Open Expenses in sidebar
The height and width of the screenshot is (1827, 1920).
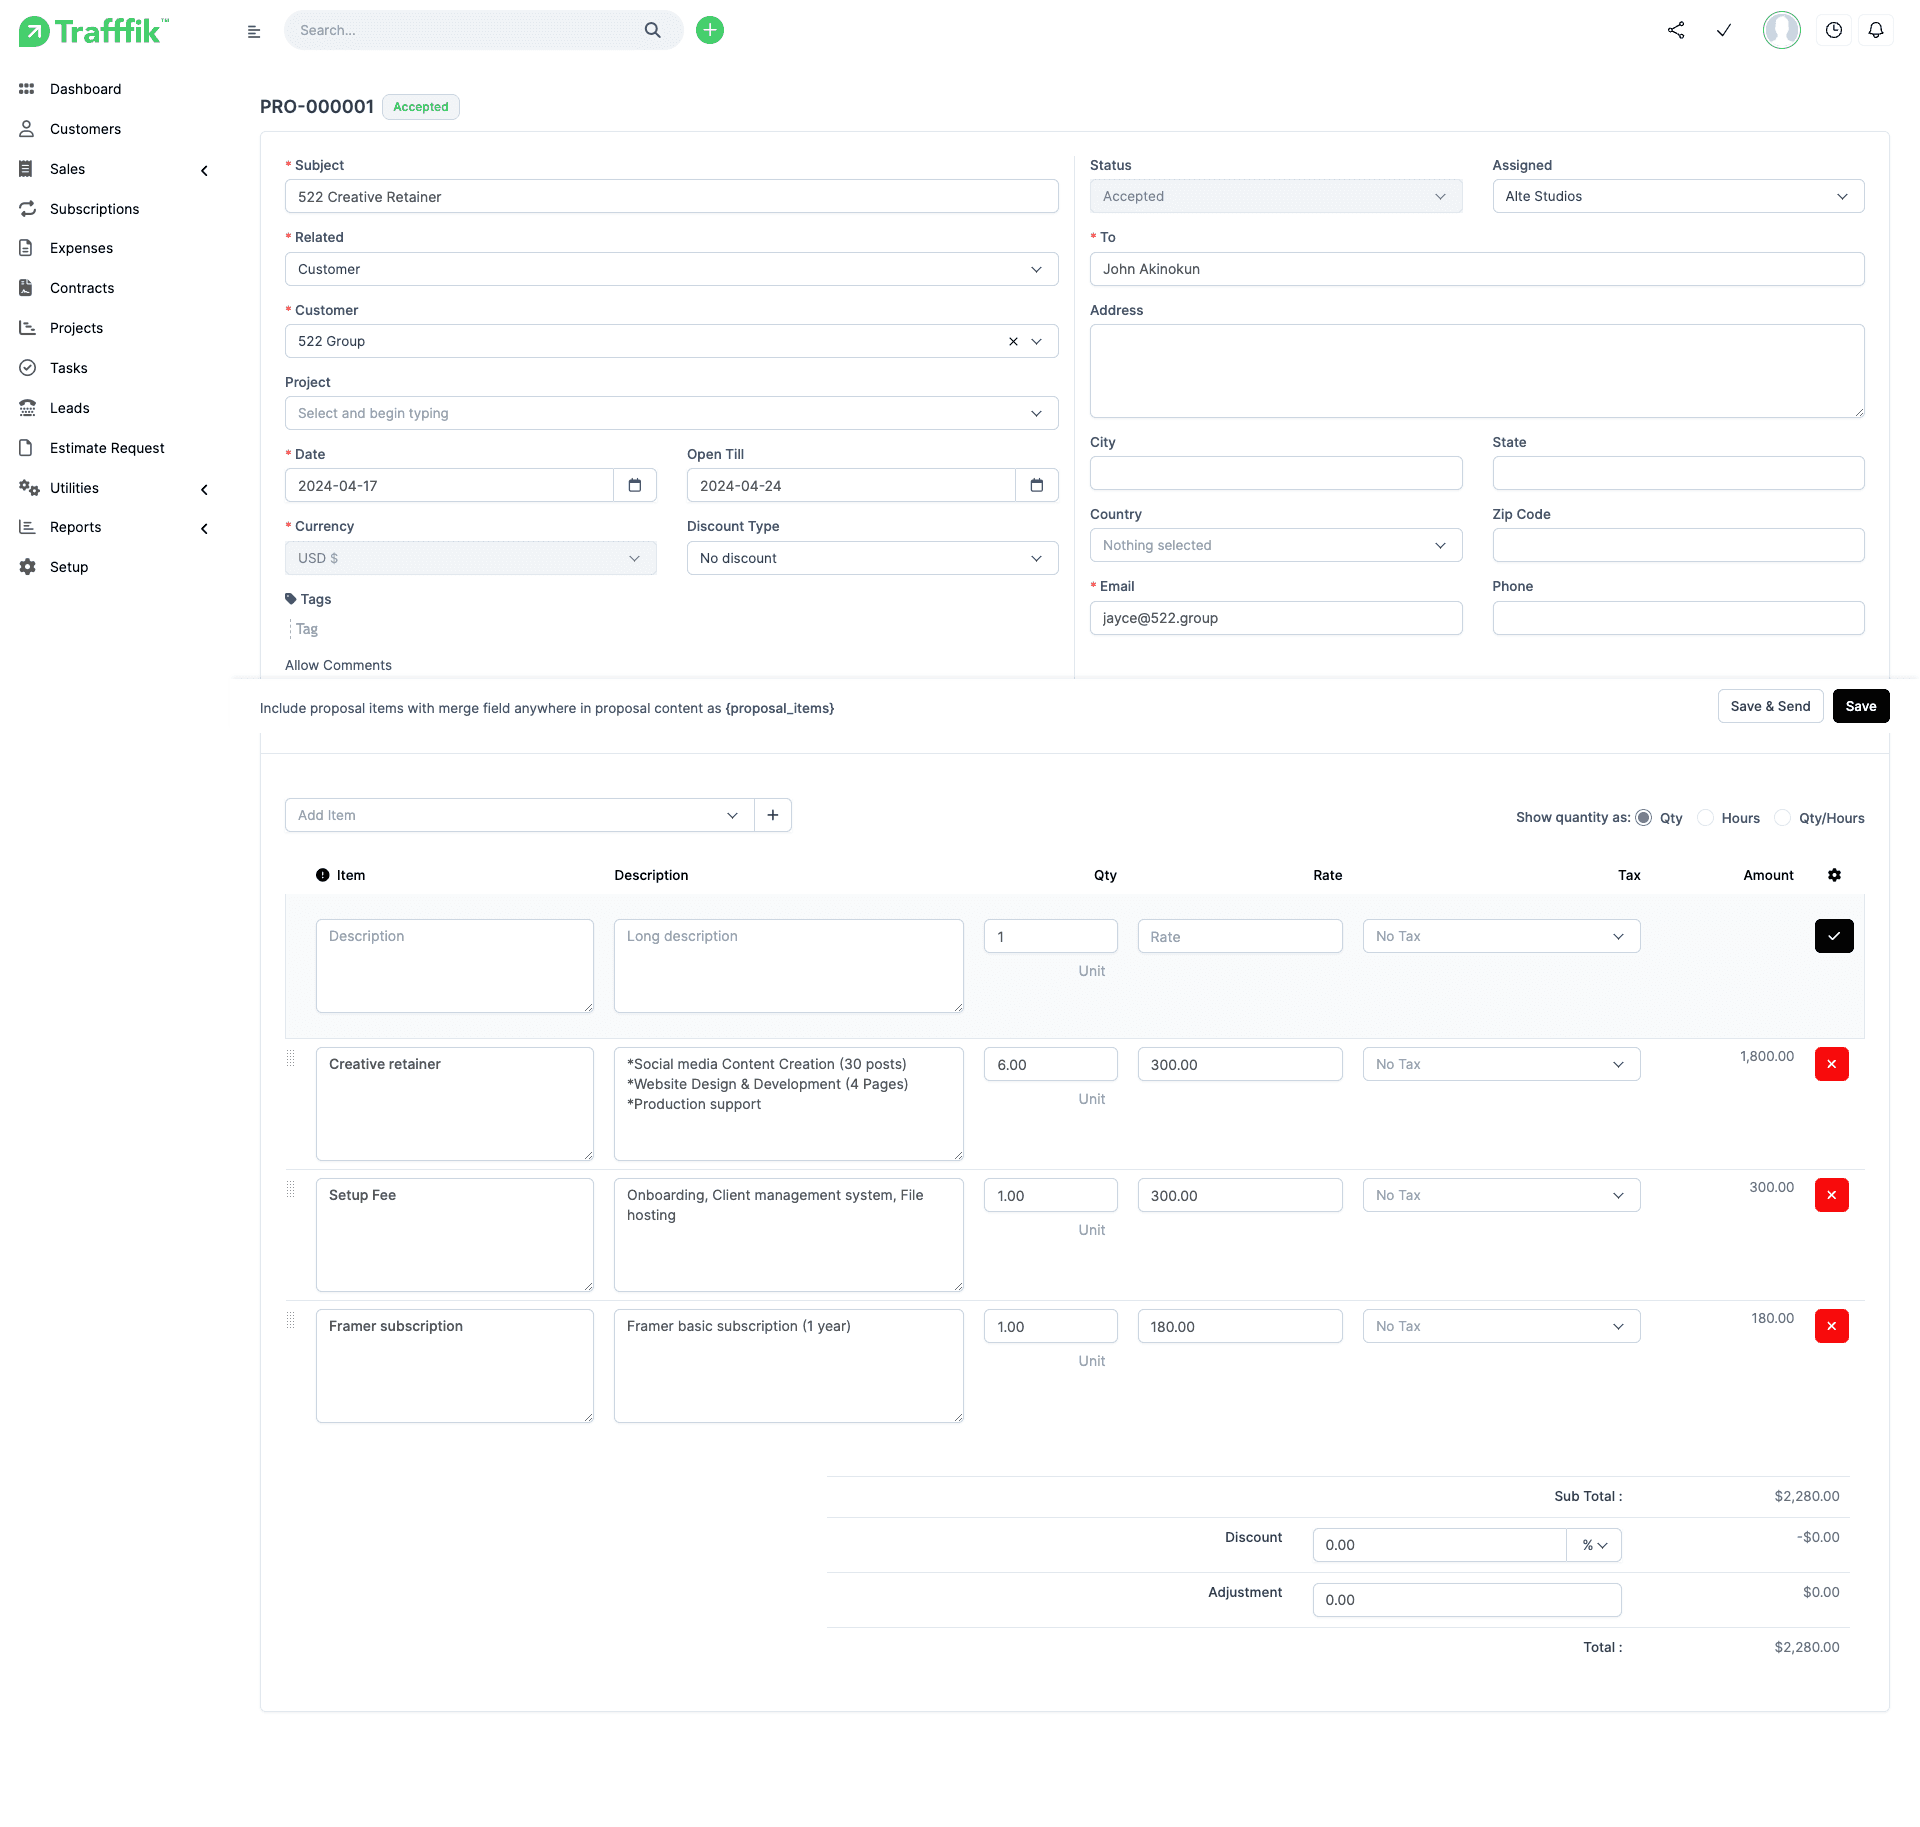[81, 248]
